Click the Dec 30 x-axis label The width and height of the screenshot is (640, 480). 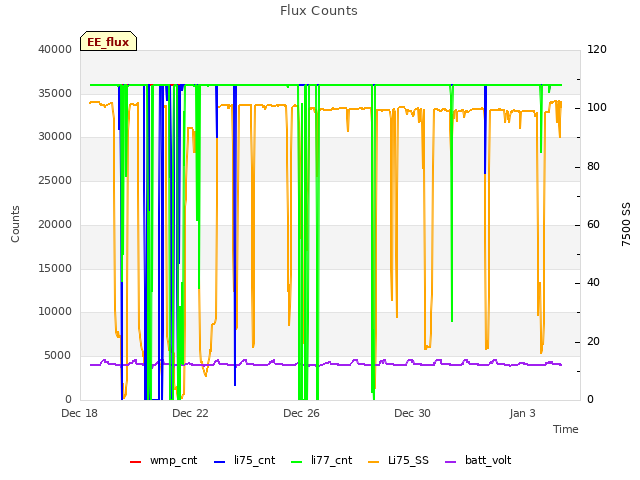(412, 413)
